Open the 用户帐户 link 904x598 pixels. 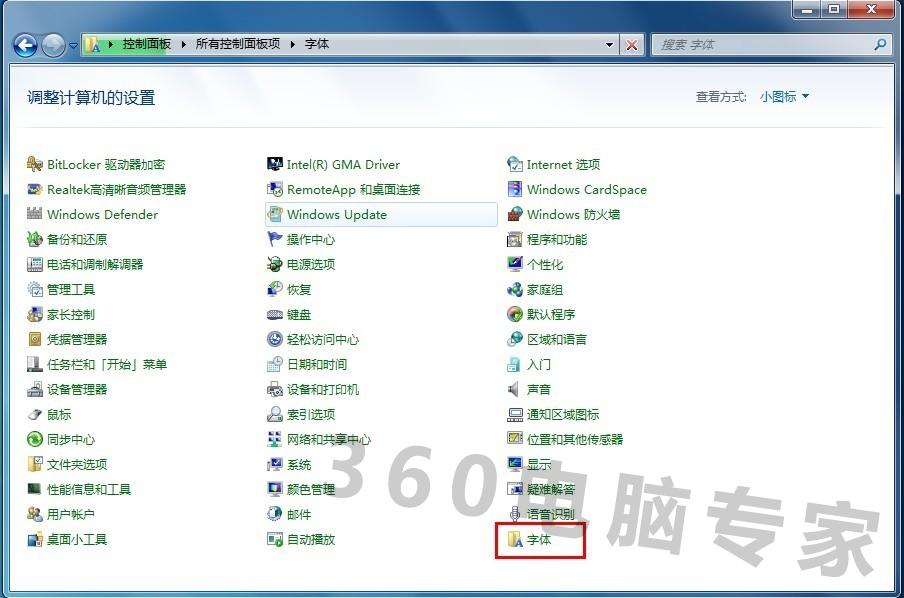coord(70,514)
